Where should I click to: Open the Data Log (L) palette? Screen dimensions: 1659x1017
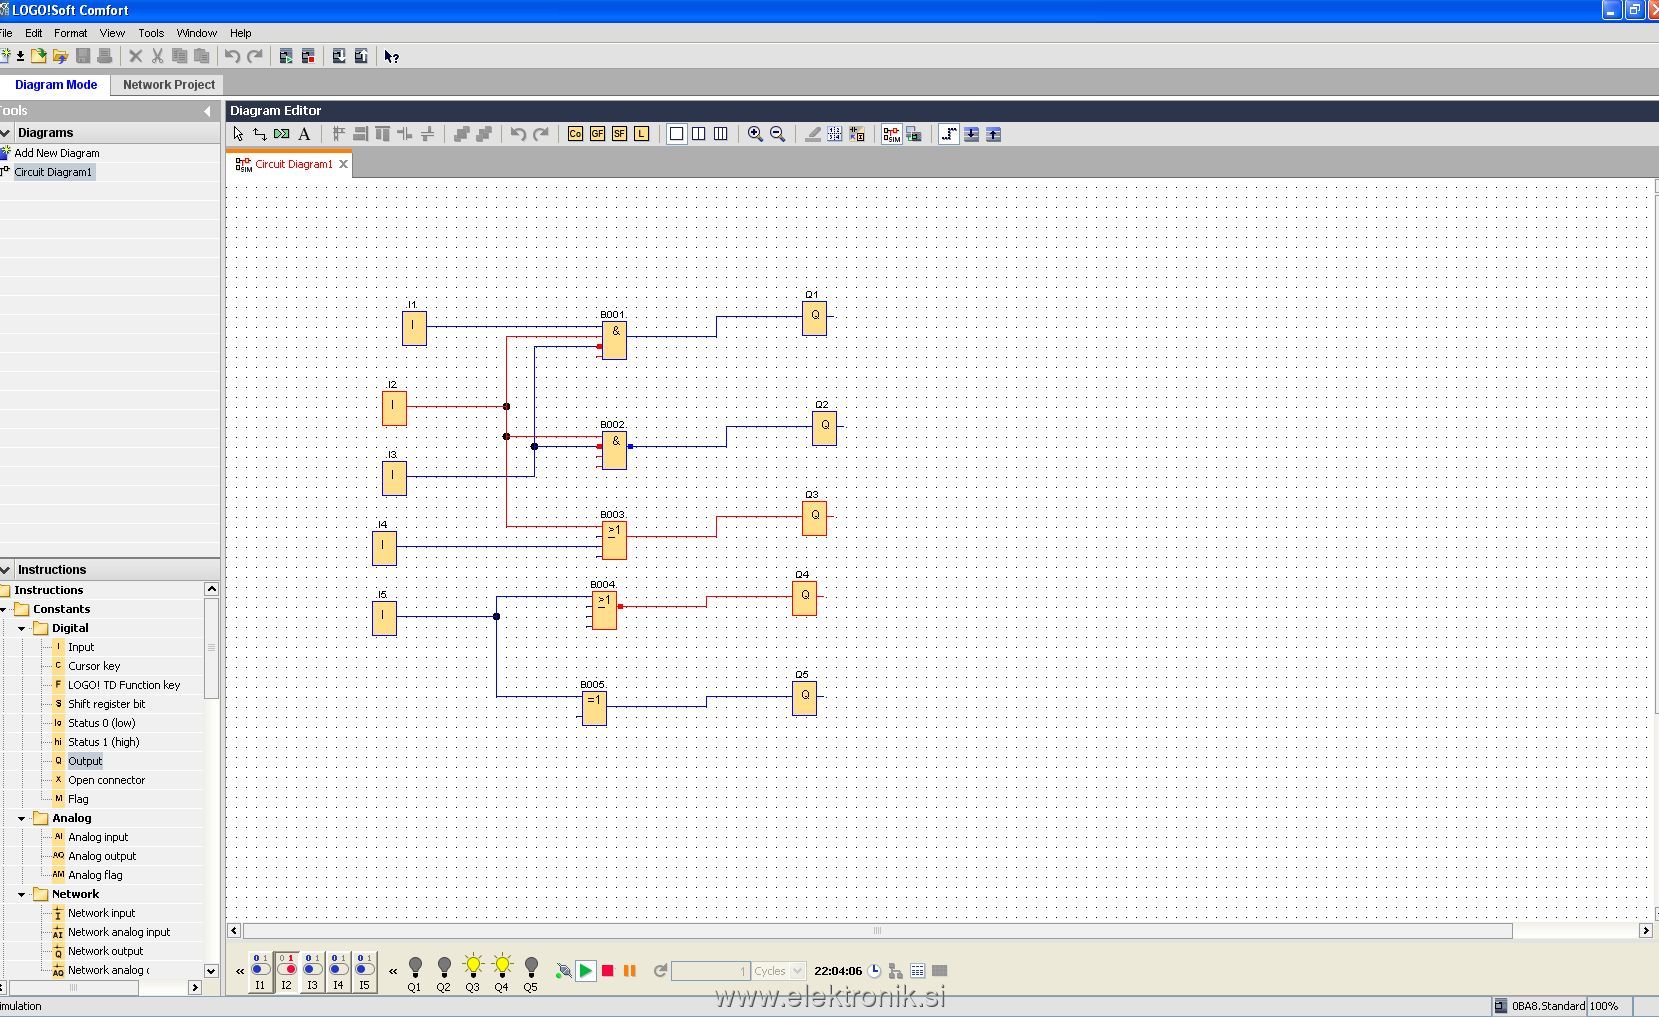click(641, 134)
